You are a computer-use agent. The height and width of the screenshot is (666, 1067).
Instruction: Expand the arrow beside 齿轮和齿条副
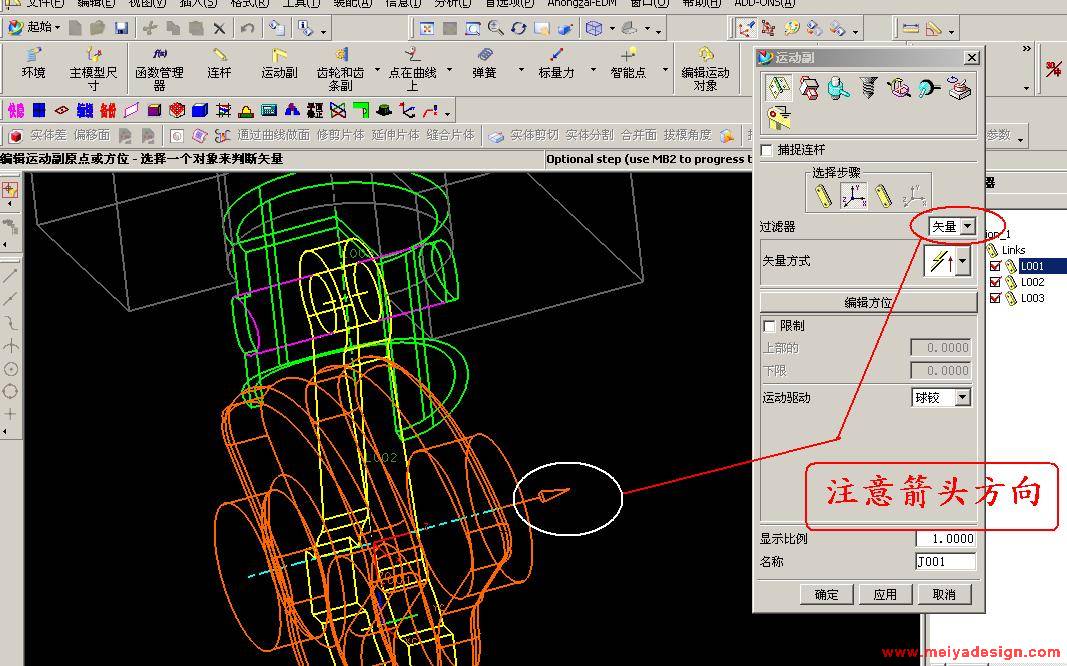pos(378,70)
